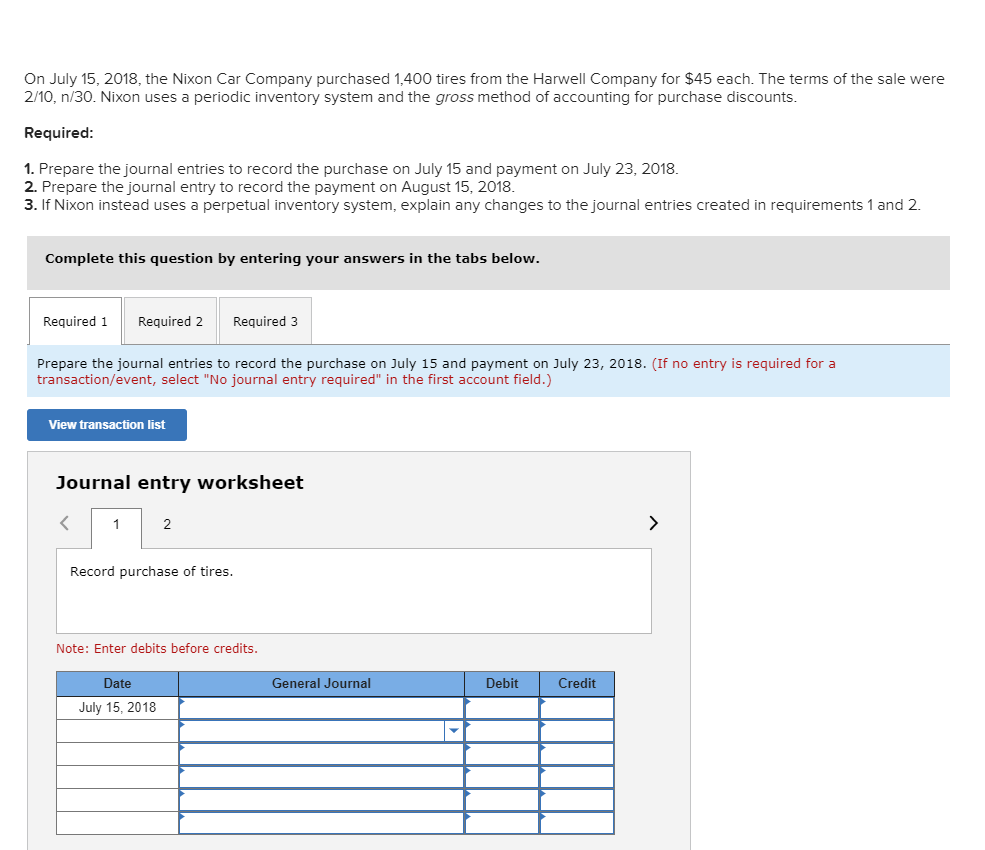The width and height of the screenshot is (985, 850).
Task: Click the empty date cell in row two
Action: tap(117, 731)
